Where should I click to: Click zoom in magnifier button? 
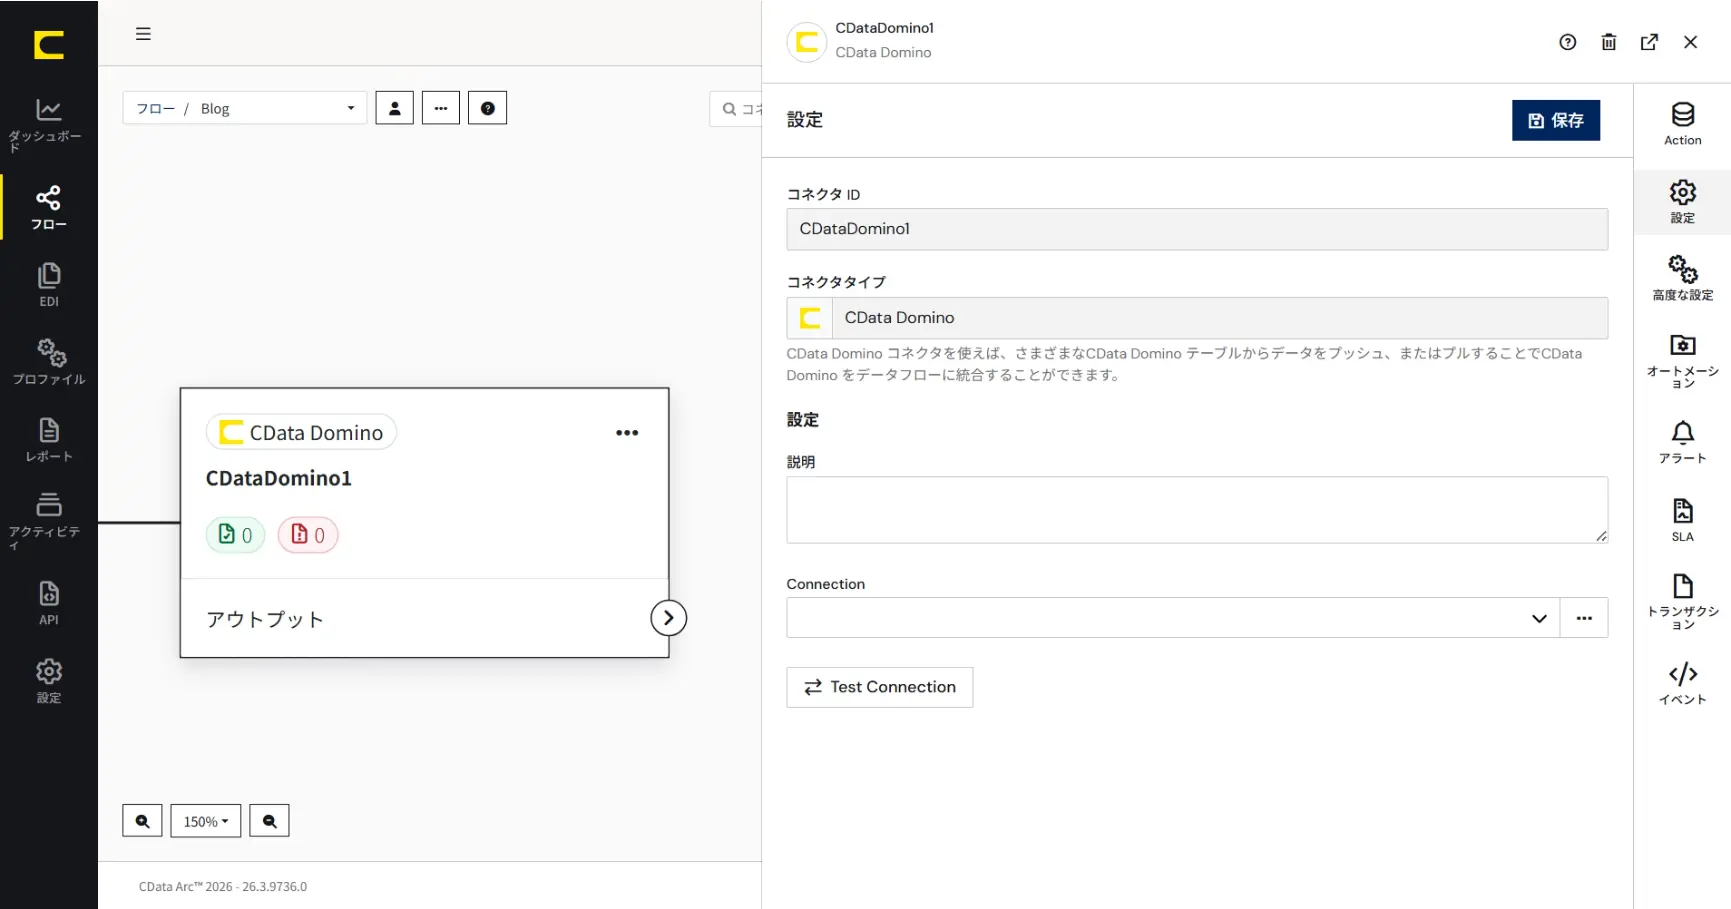click(x=142, y=821)
